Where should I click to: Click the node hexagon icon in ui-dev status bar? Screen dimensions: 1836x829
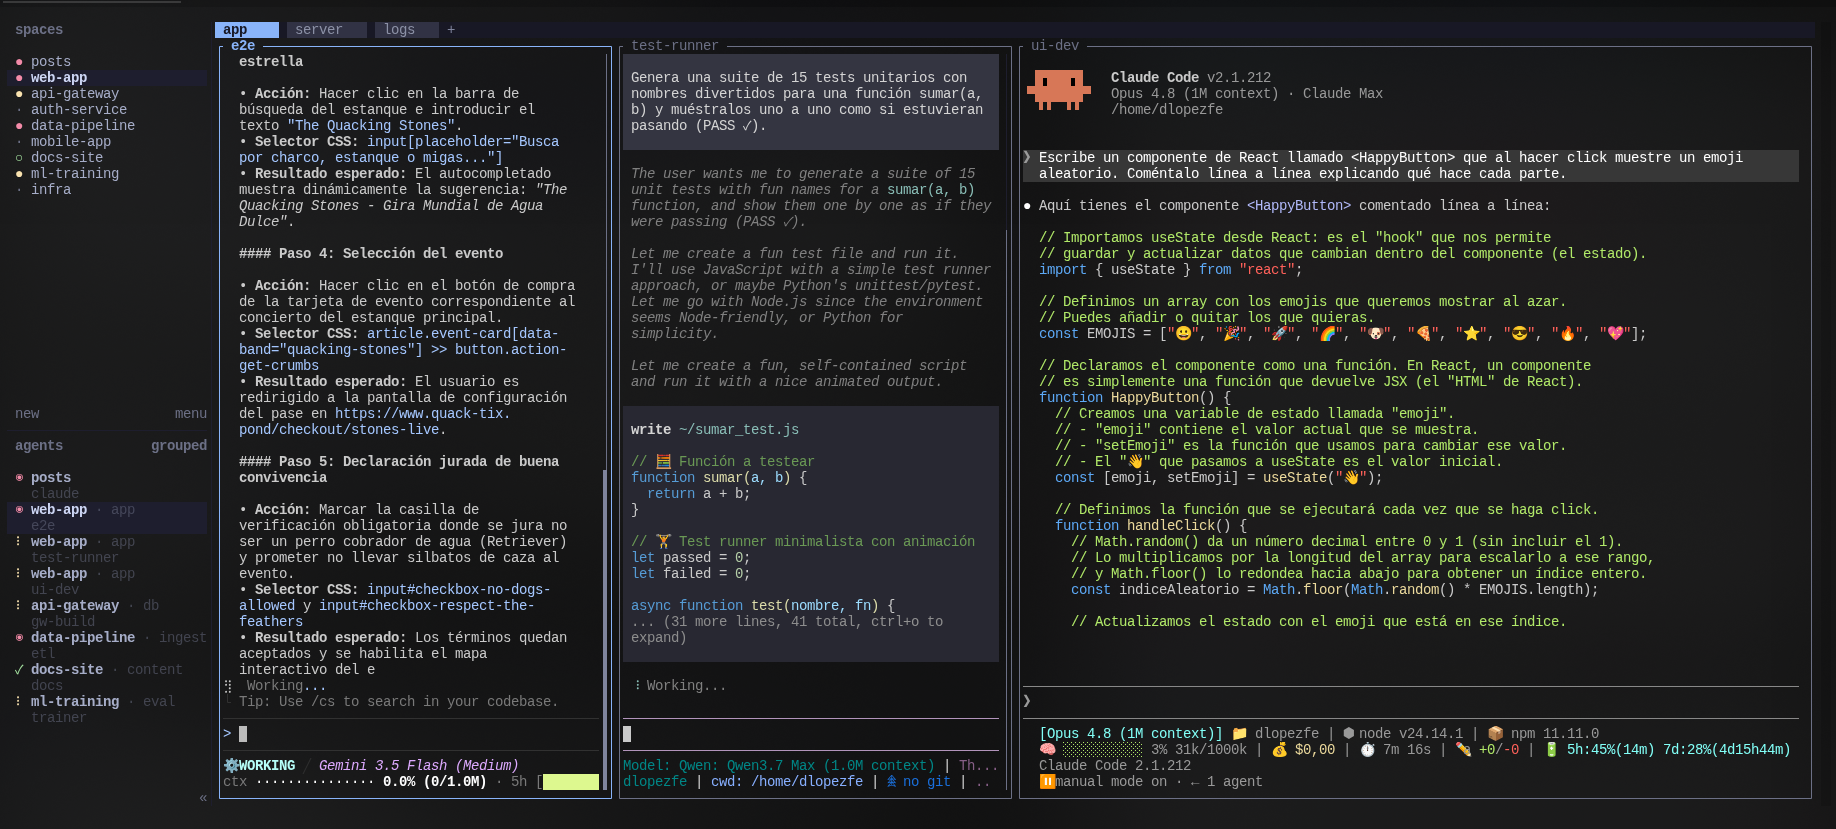coord(1348,734)
